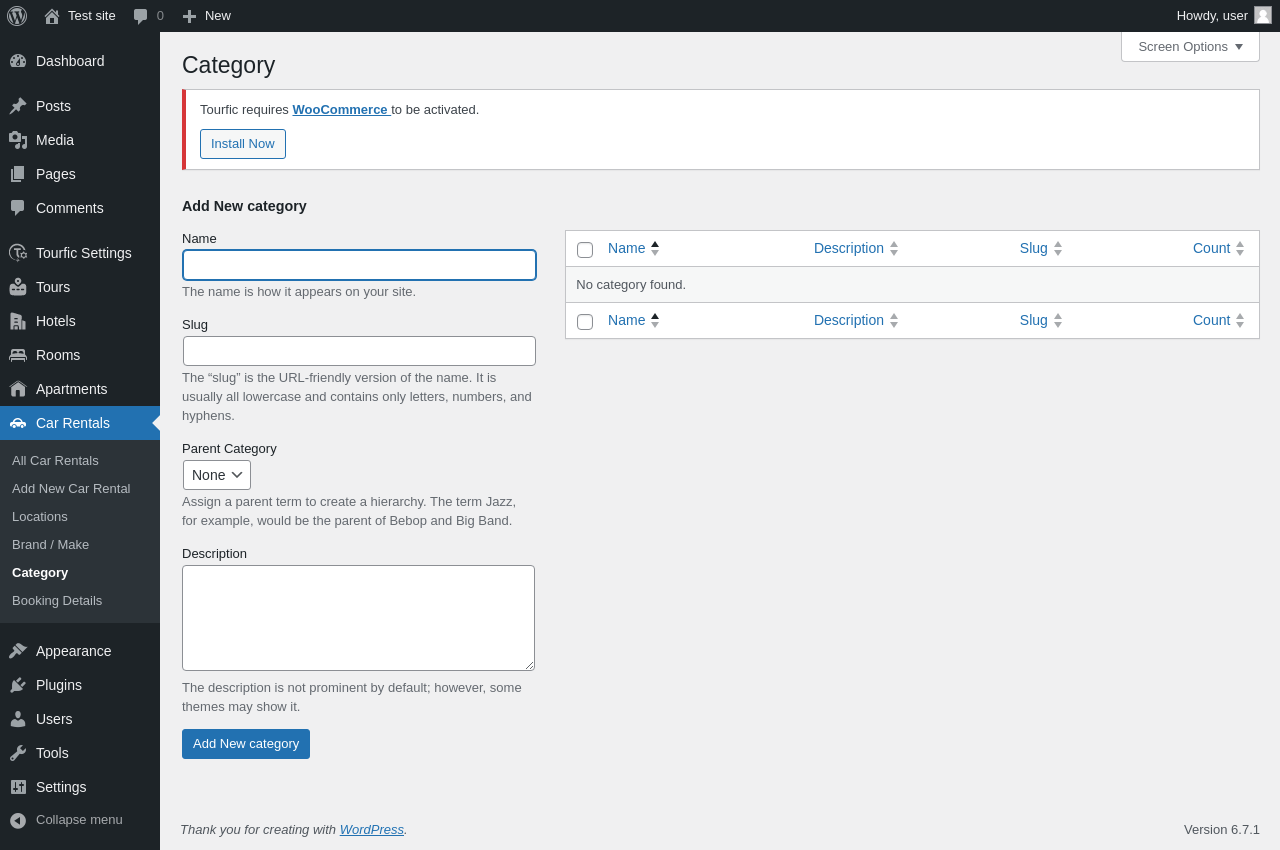The height and width of the screenshot is (850, 1280).
Task: Check the select-all box in table header
Action: [585, 250]
